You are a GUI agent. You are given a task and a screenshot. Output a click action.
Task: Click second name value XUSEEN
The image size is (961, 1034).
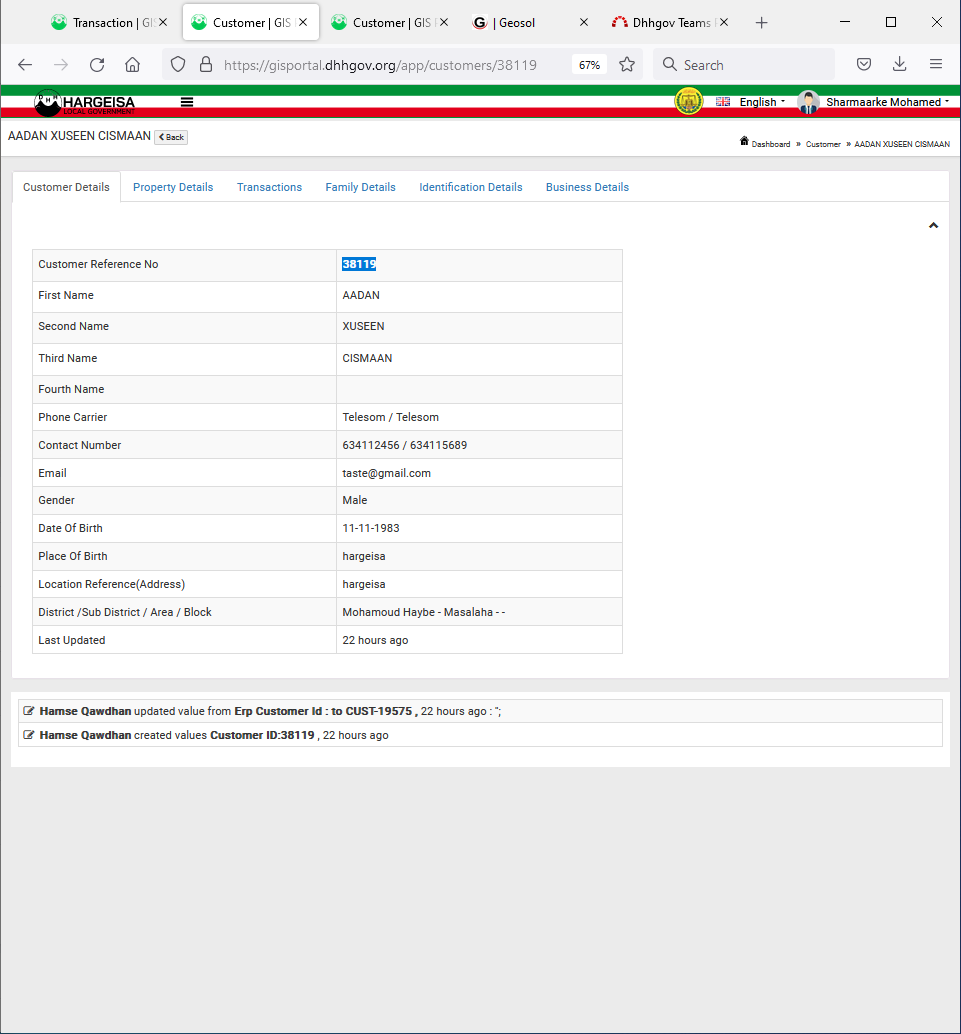pyautogui.click(x=363, y=326)
